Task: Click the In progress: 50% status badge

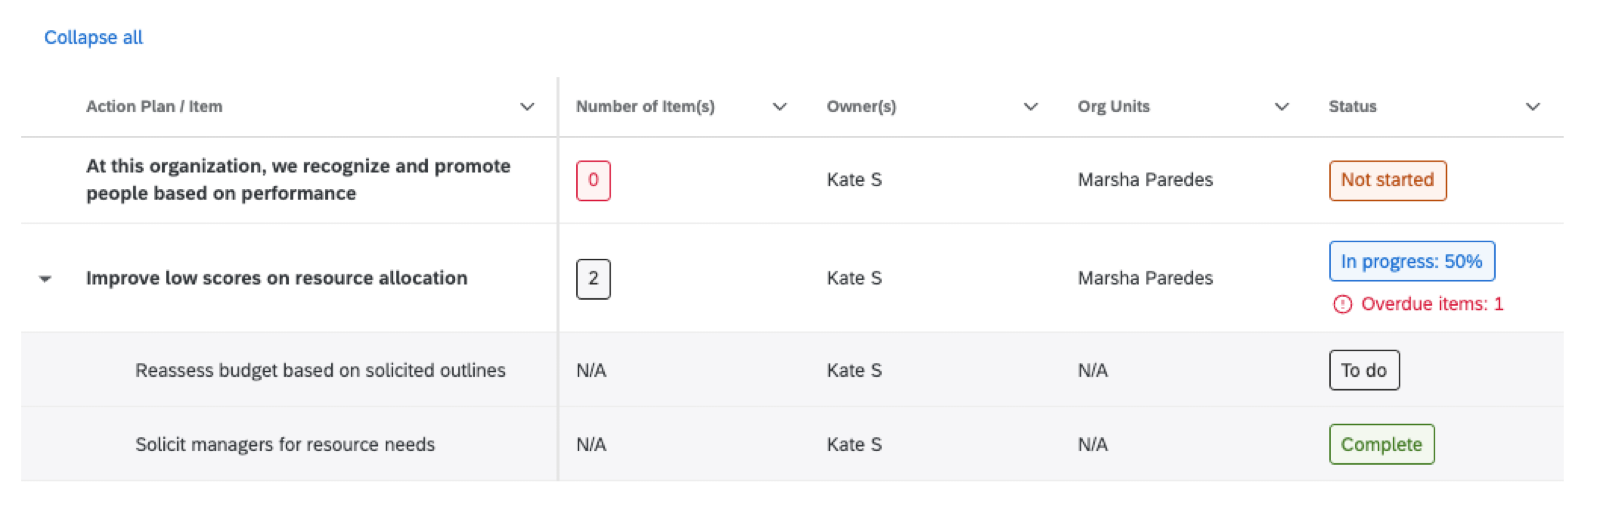Action: tap(1411, 261)
